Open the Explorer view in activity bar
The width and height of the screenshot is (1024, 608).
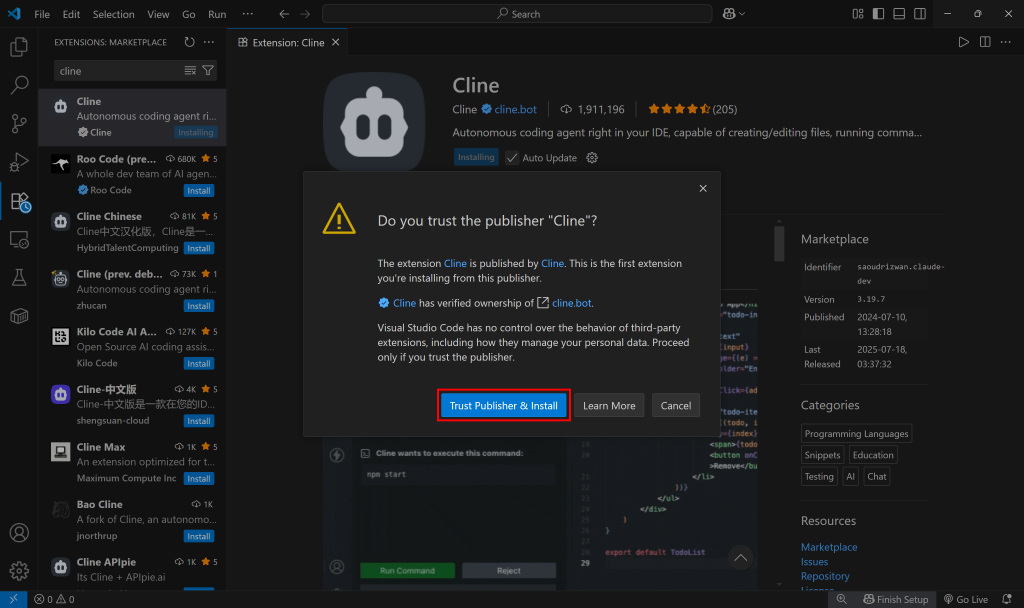(19, 47)
